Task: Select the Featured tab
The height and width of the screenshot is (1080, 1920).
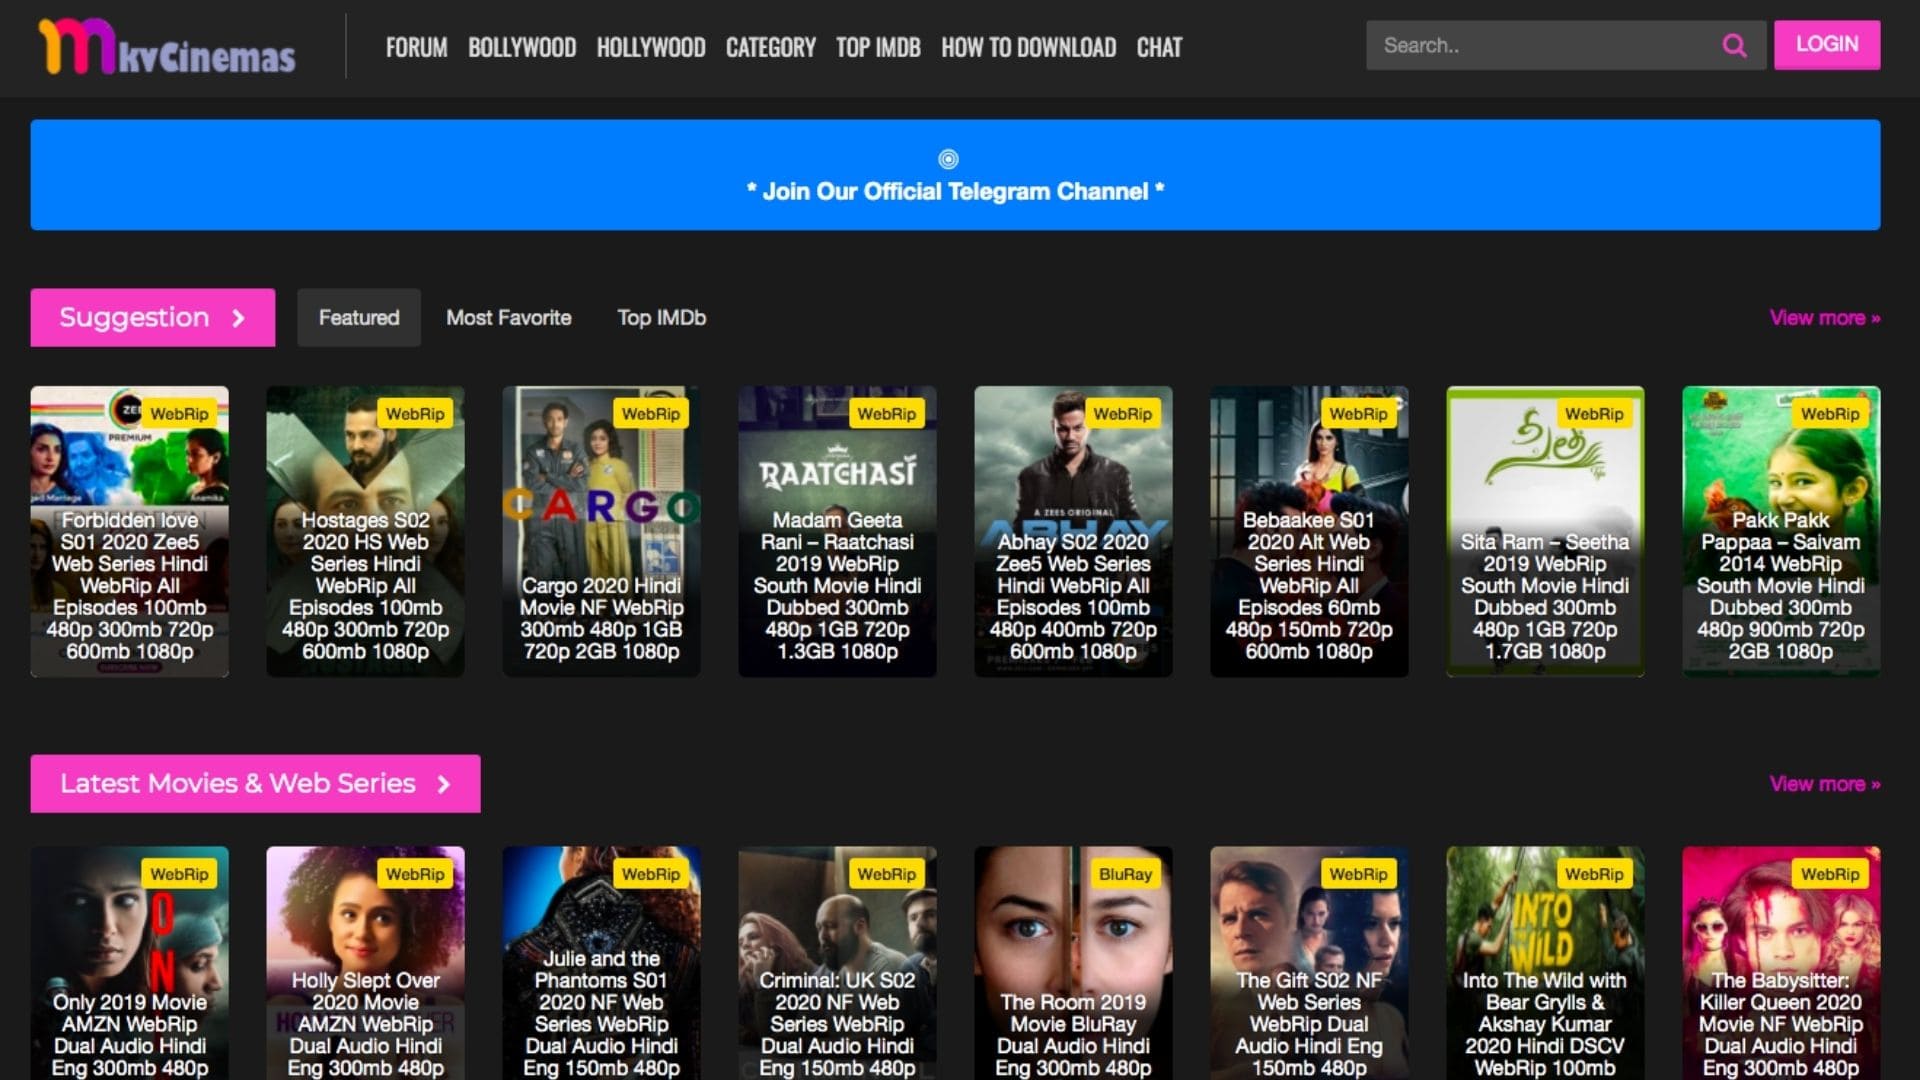Action: click(359, 318)
